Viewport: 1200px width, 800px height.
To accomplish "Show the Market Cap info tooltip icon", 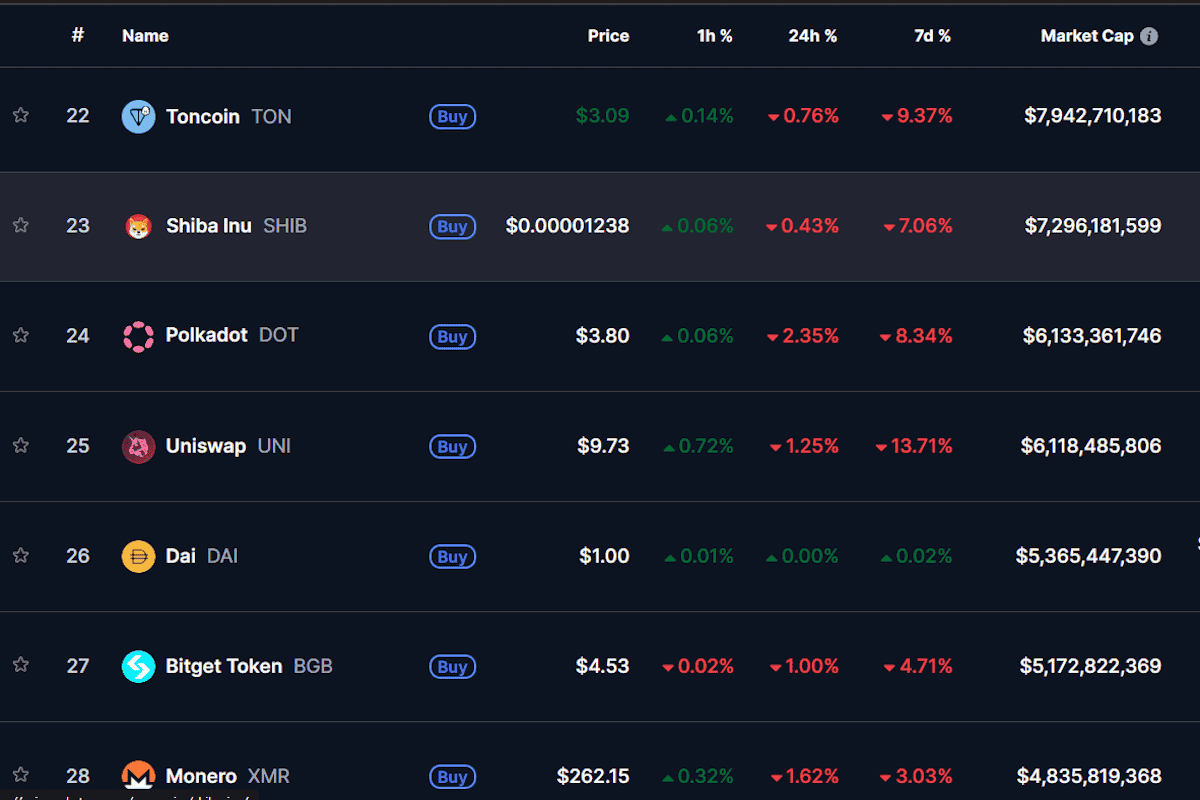I will [x=1149, y=36].
